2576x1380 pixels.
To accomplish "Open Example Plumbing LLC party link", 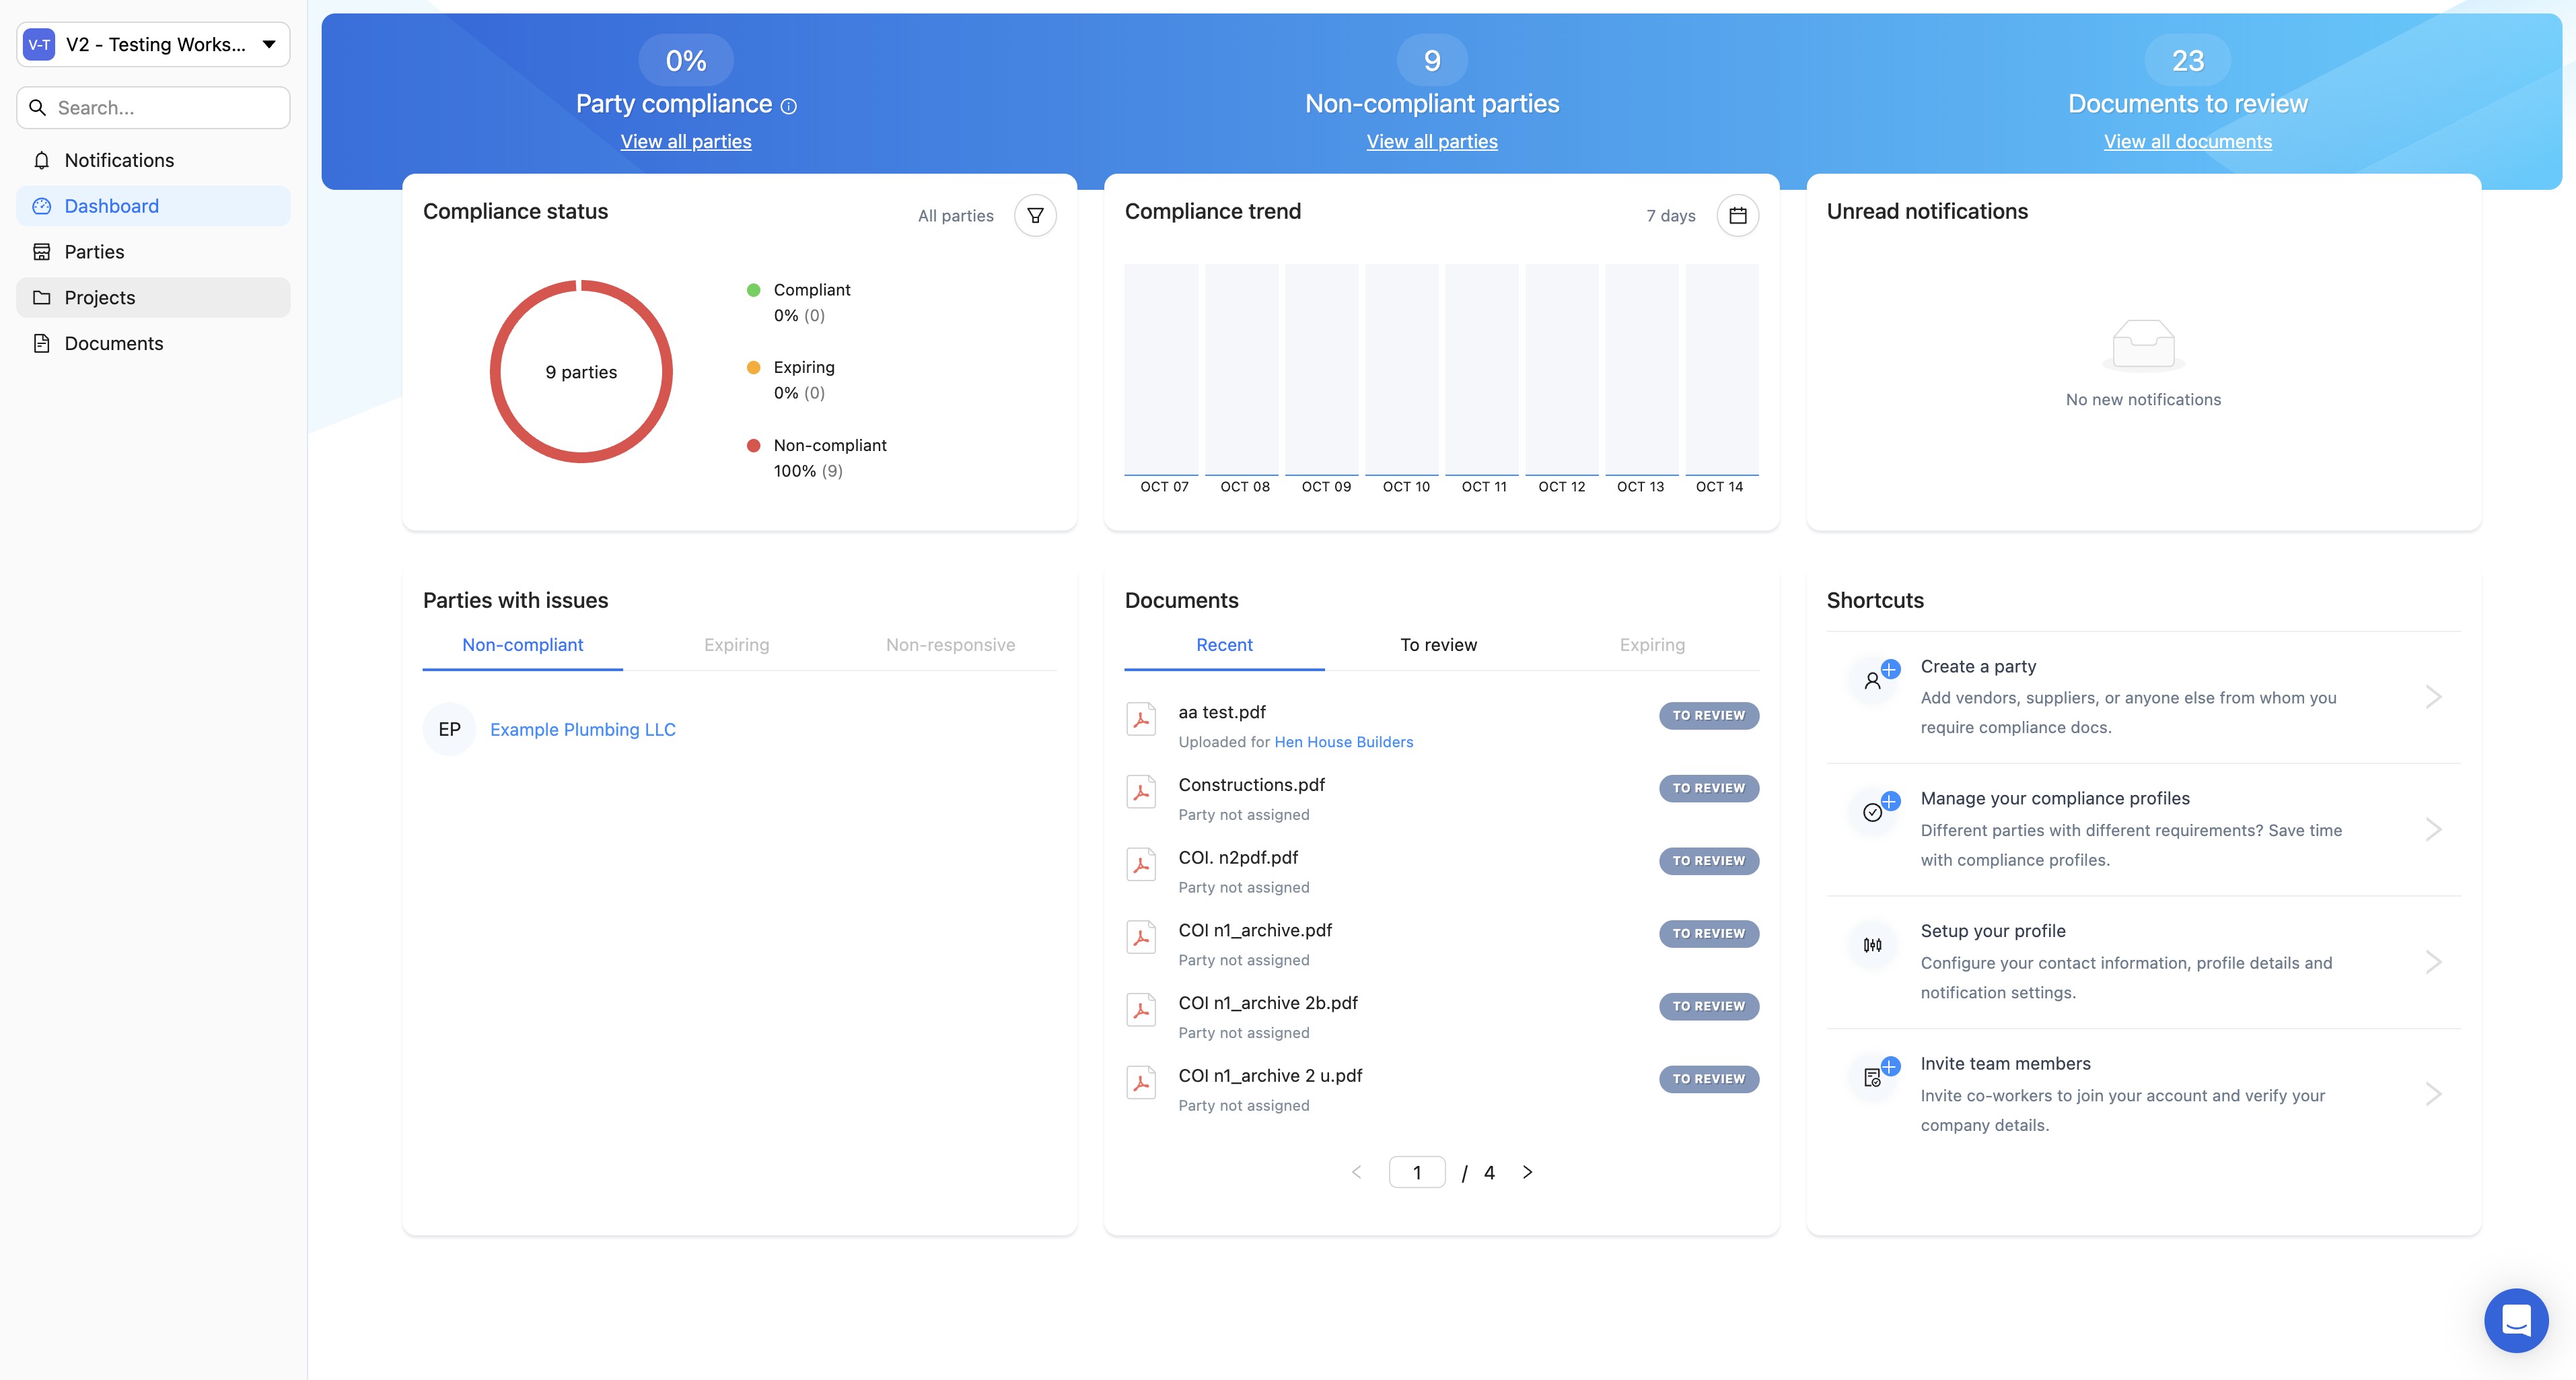I will [582, 729].
